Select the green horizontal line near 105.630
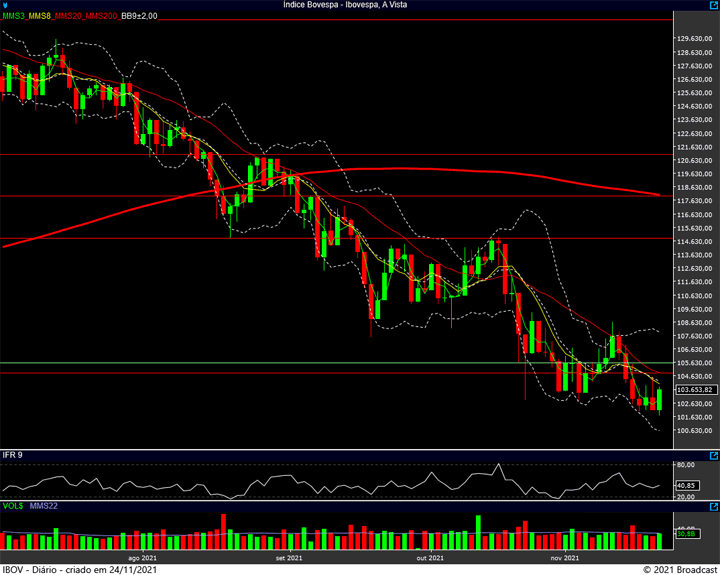 [x=300, y=363]
